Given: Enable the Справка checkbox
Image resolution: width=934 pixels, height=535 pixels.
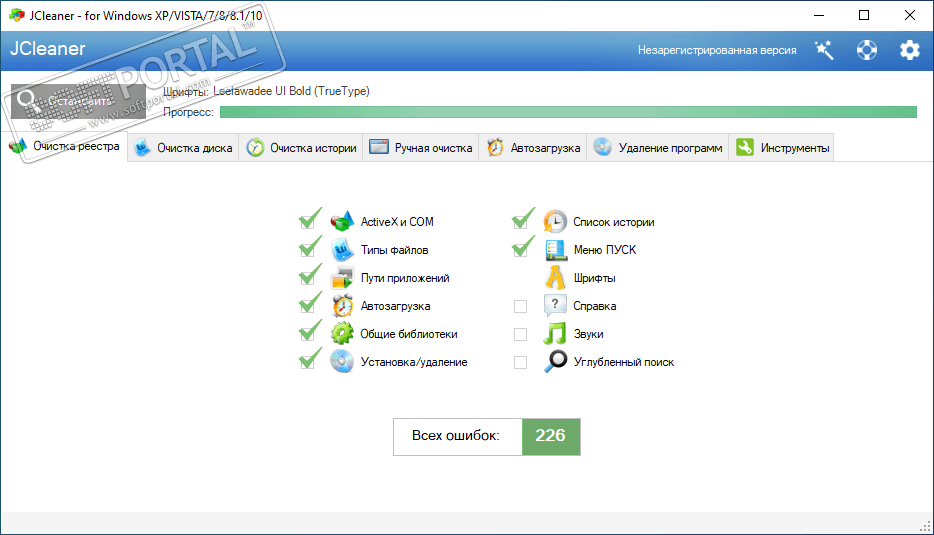Looking at the screenshot, I should click(521, 306).
